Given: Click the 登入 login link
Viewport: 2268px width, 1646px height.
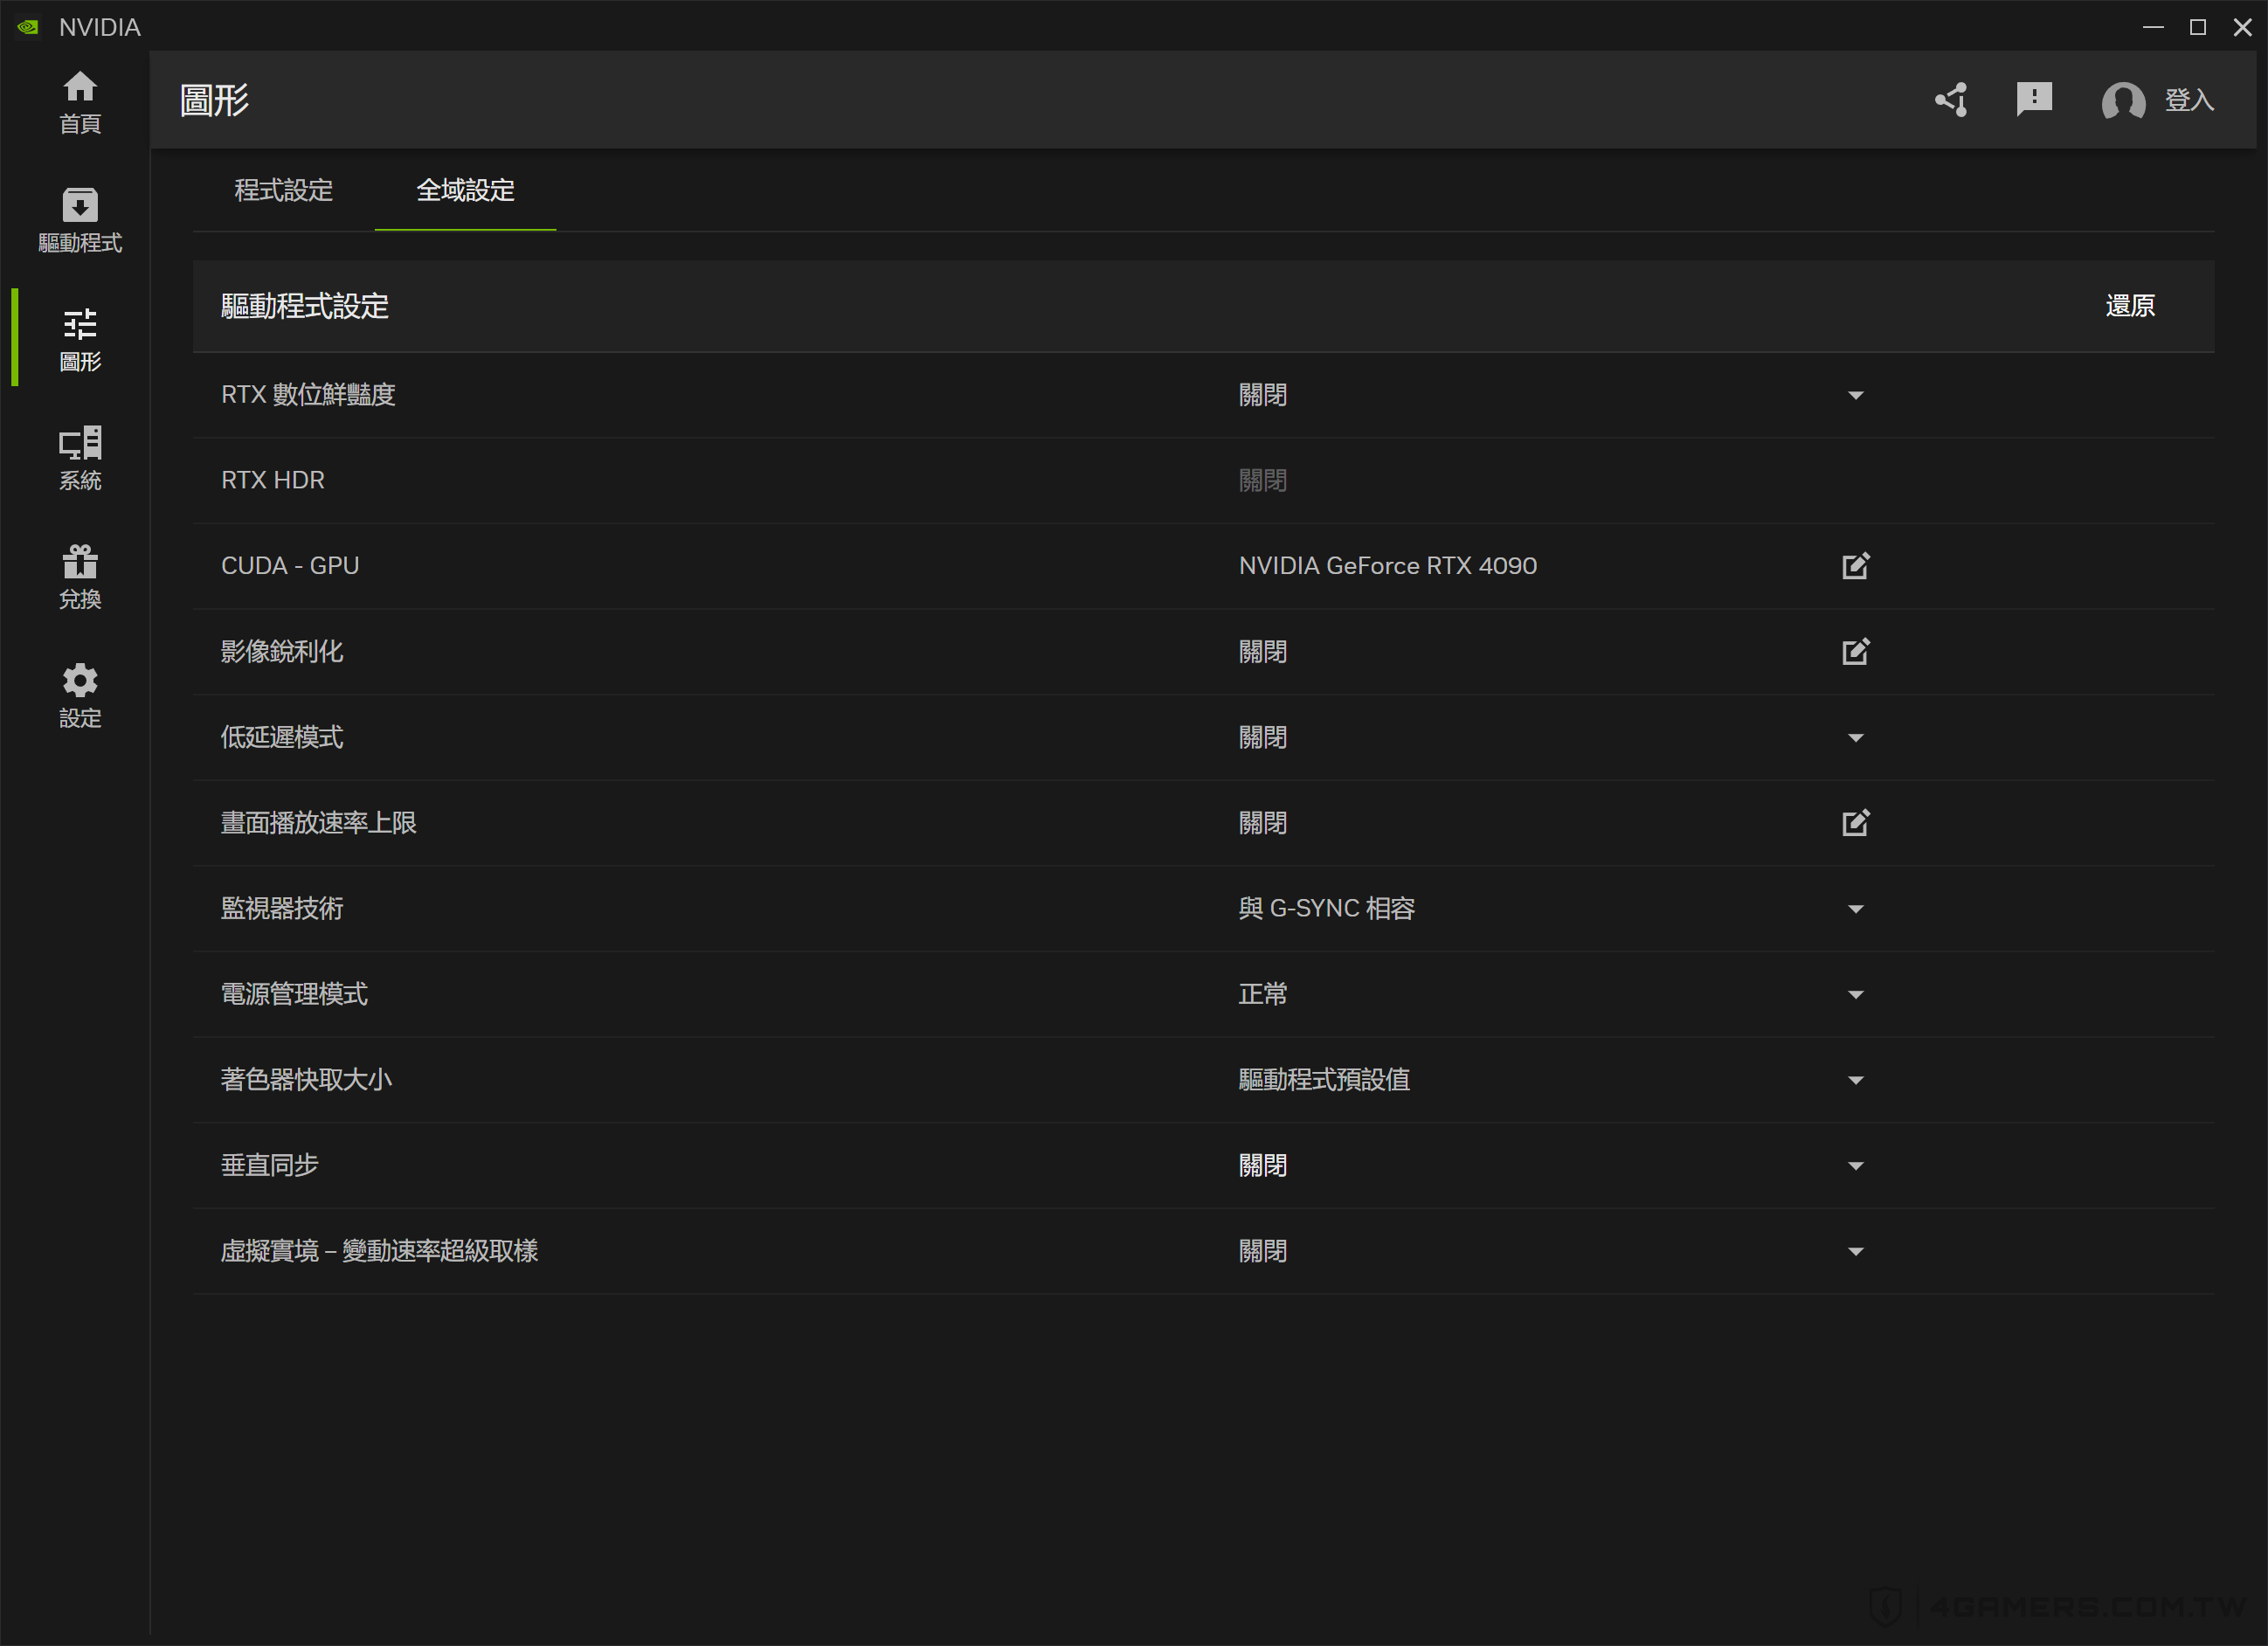Looking at the screenshot, I should (2189, 100).
